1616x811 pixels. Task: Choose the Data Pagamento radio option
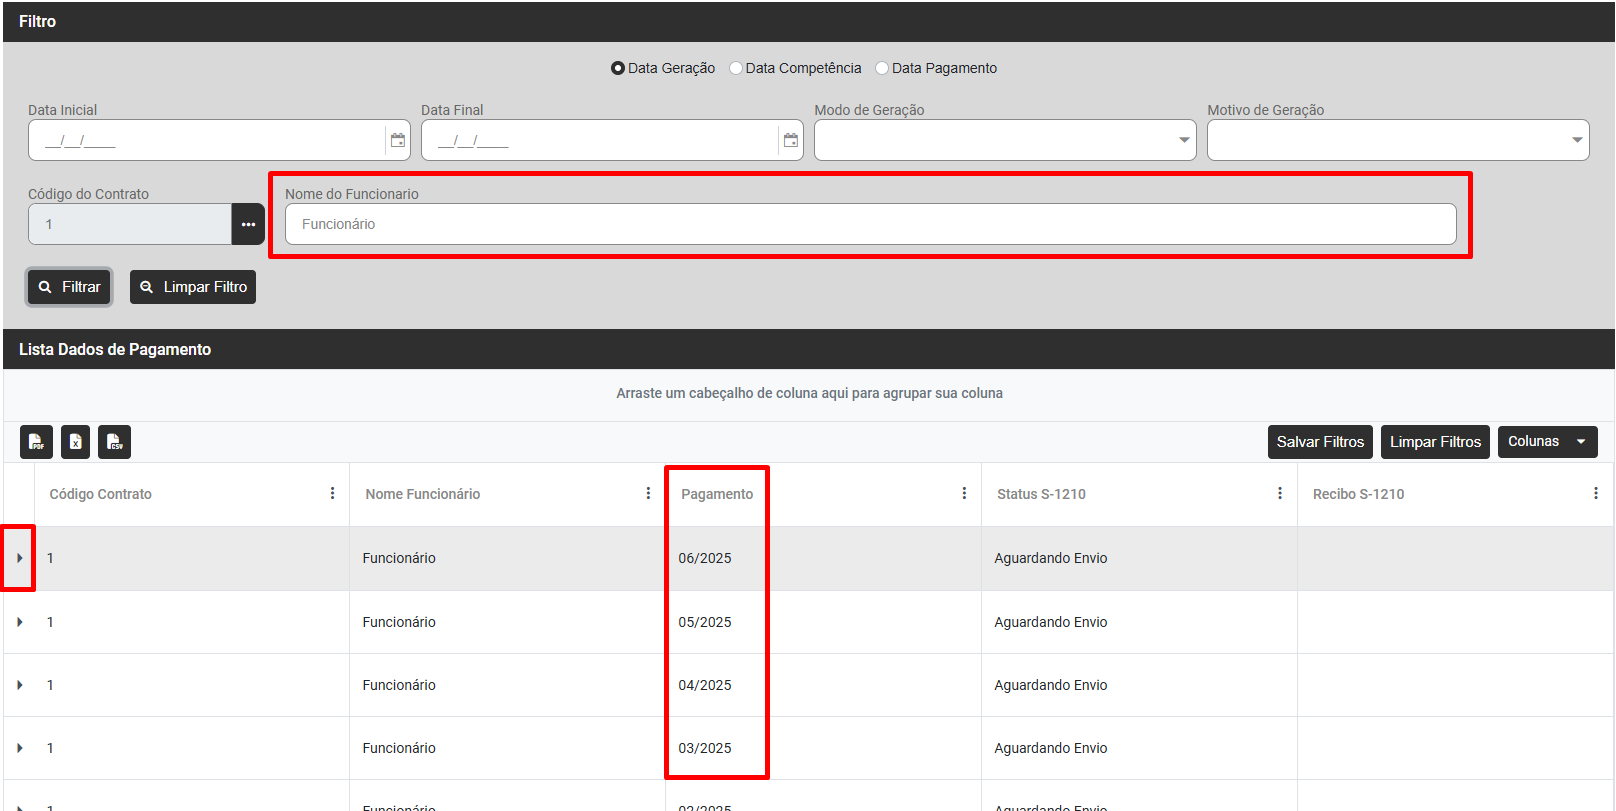coord(882,68)
